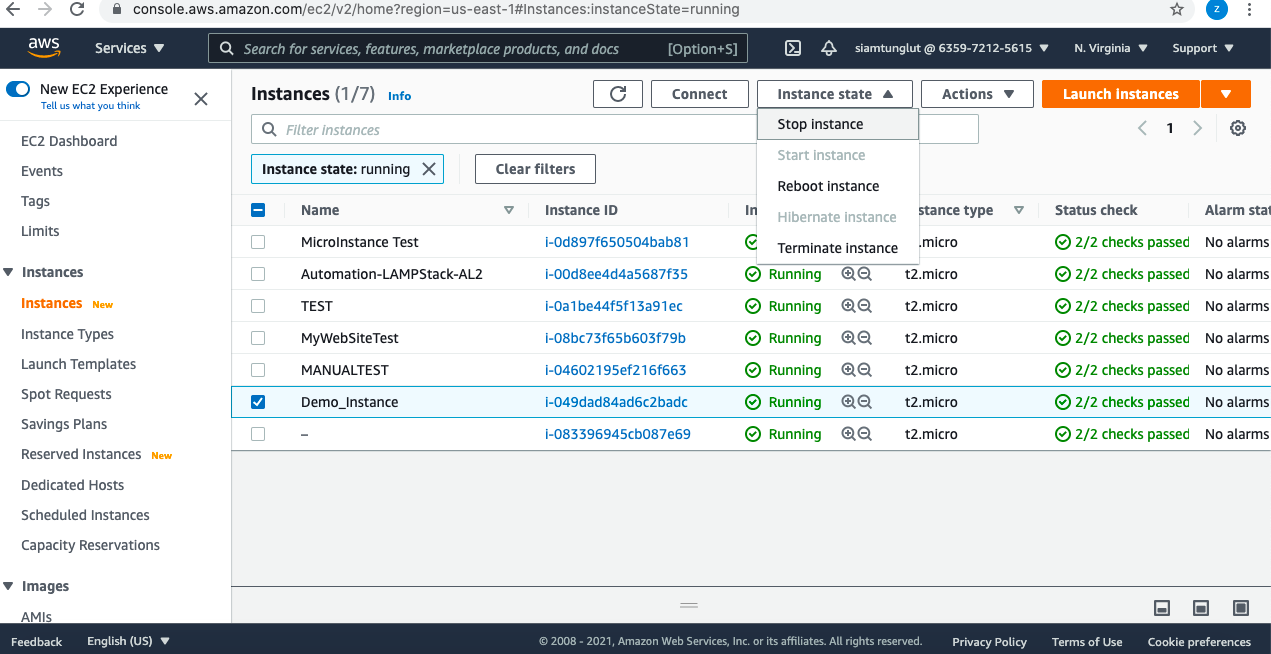Click the bottom panel full-size layout icon

(1241, 608)
